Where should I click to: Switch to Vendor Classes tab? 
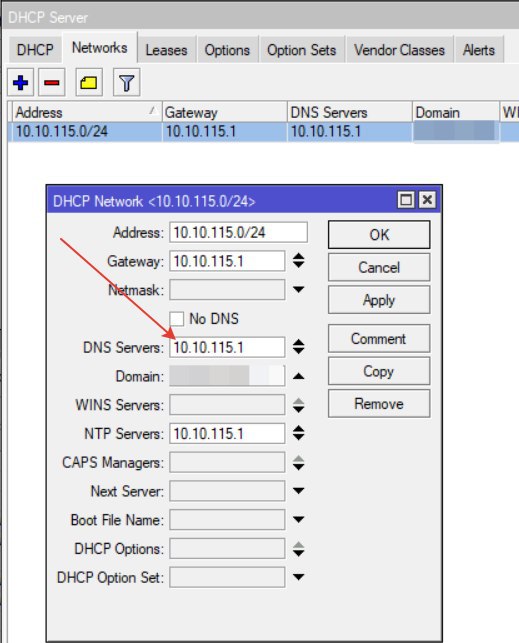[399, 50]
